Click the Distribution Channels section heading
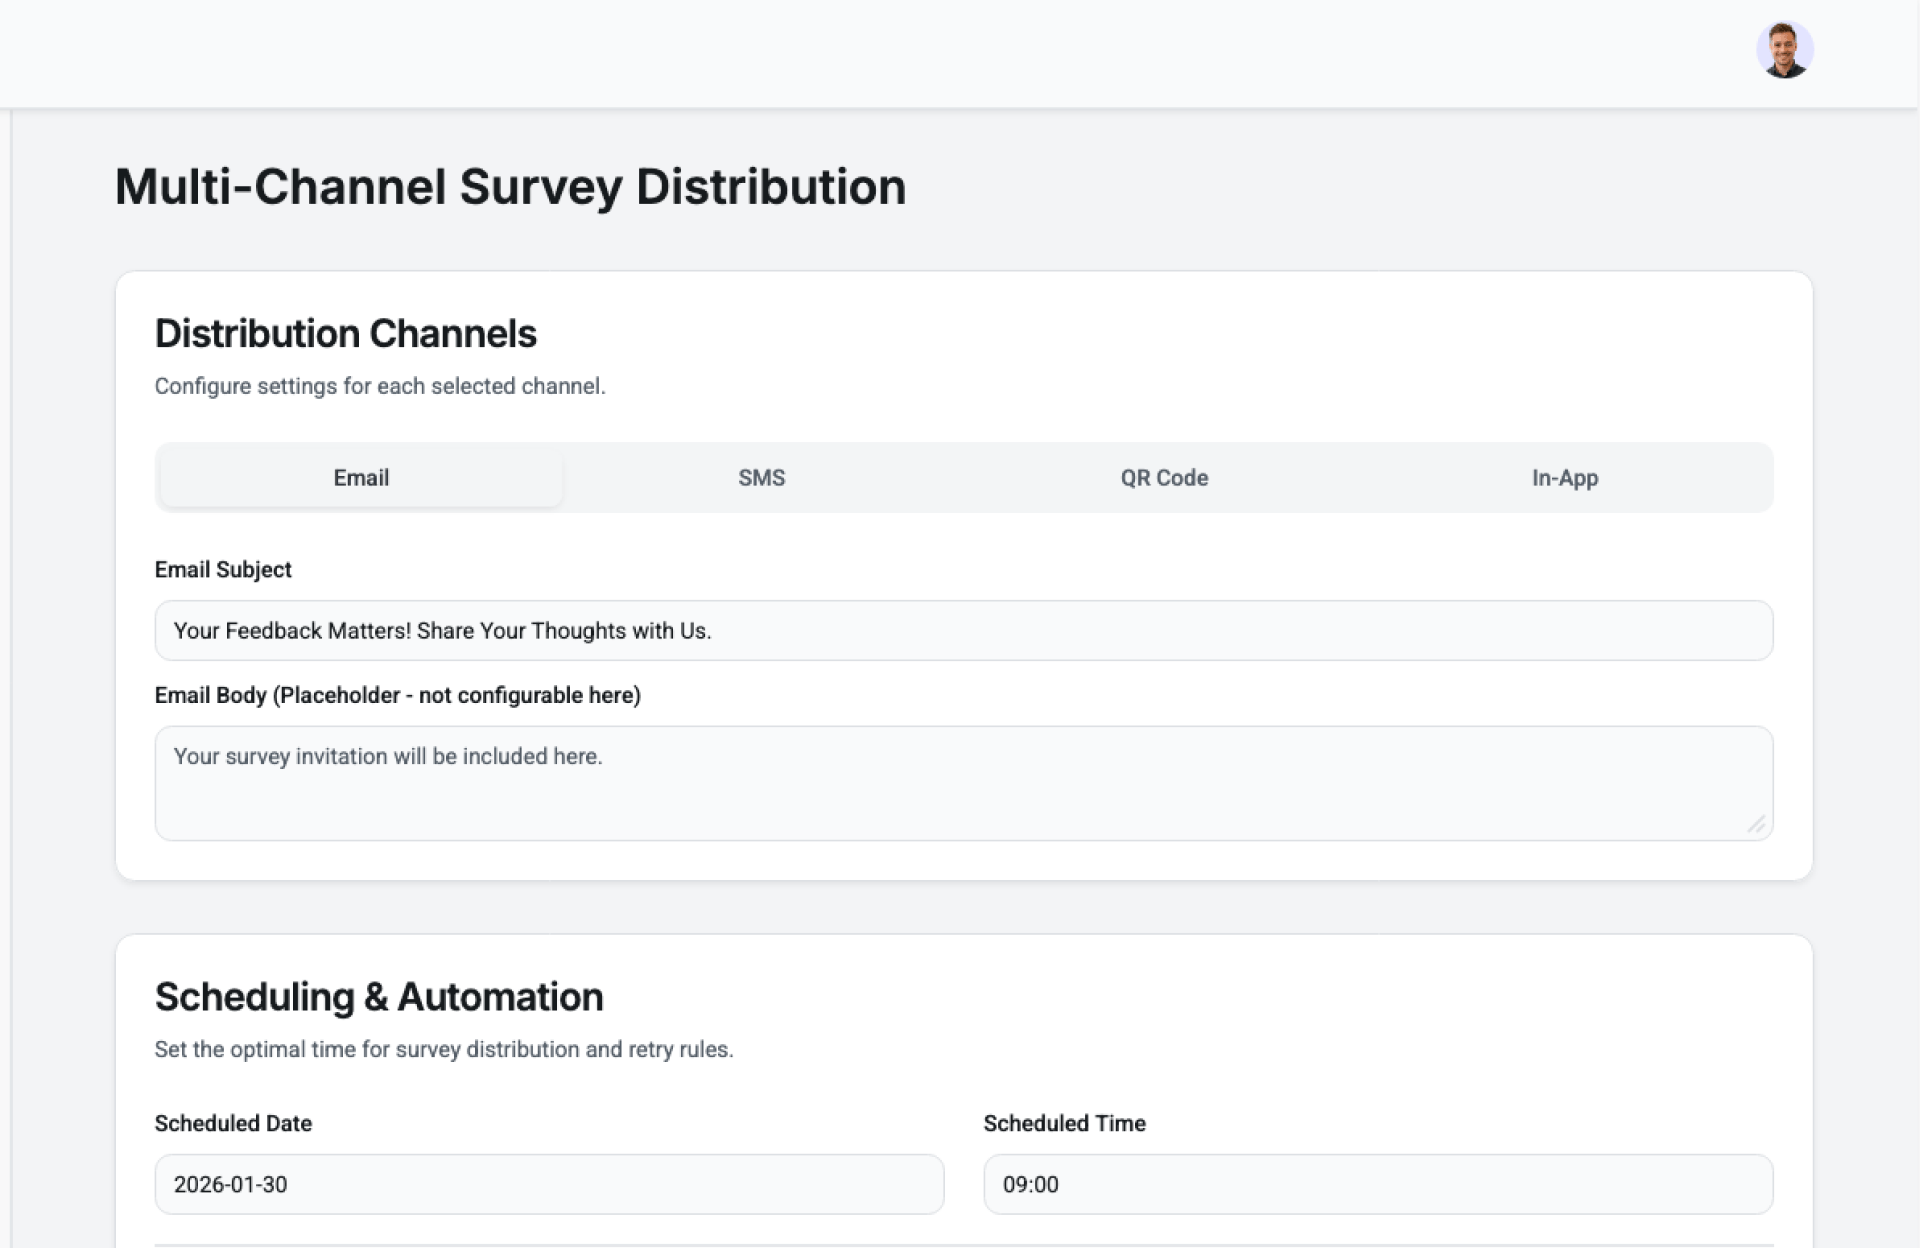 (x=345, y=334)
